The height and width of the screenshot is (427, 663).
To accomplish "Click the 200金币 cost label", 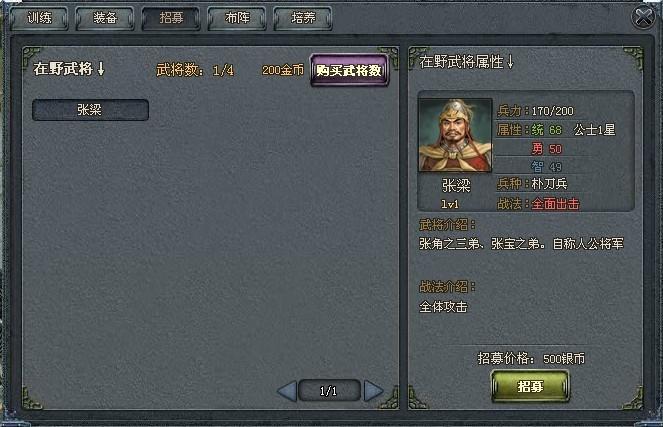I will (x=282, y=70).
